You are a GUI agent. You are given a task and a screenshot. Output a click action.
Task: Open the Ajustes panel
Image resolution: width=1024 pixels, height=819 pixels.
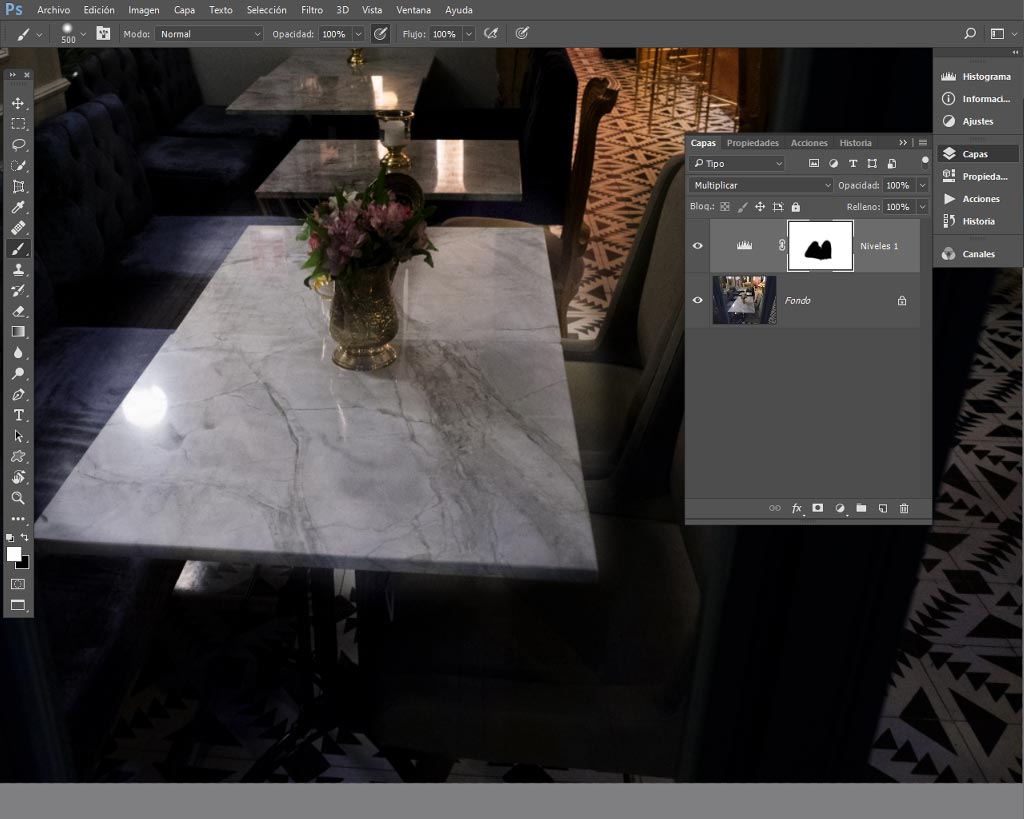tap(977, 121)
